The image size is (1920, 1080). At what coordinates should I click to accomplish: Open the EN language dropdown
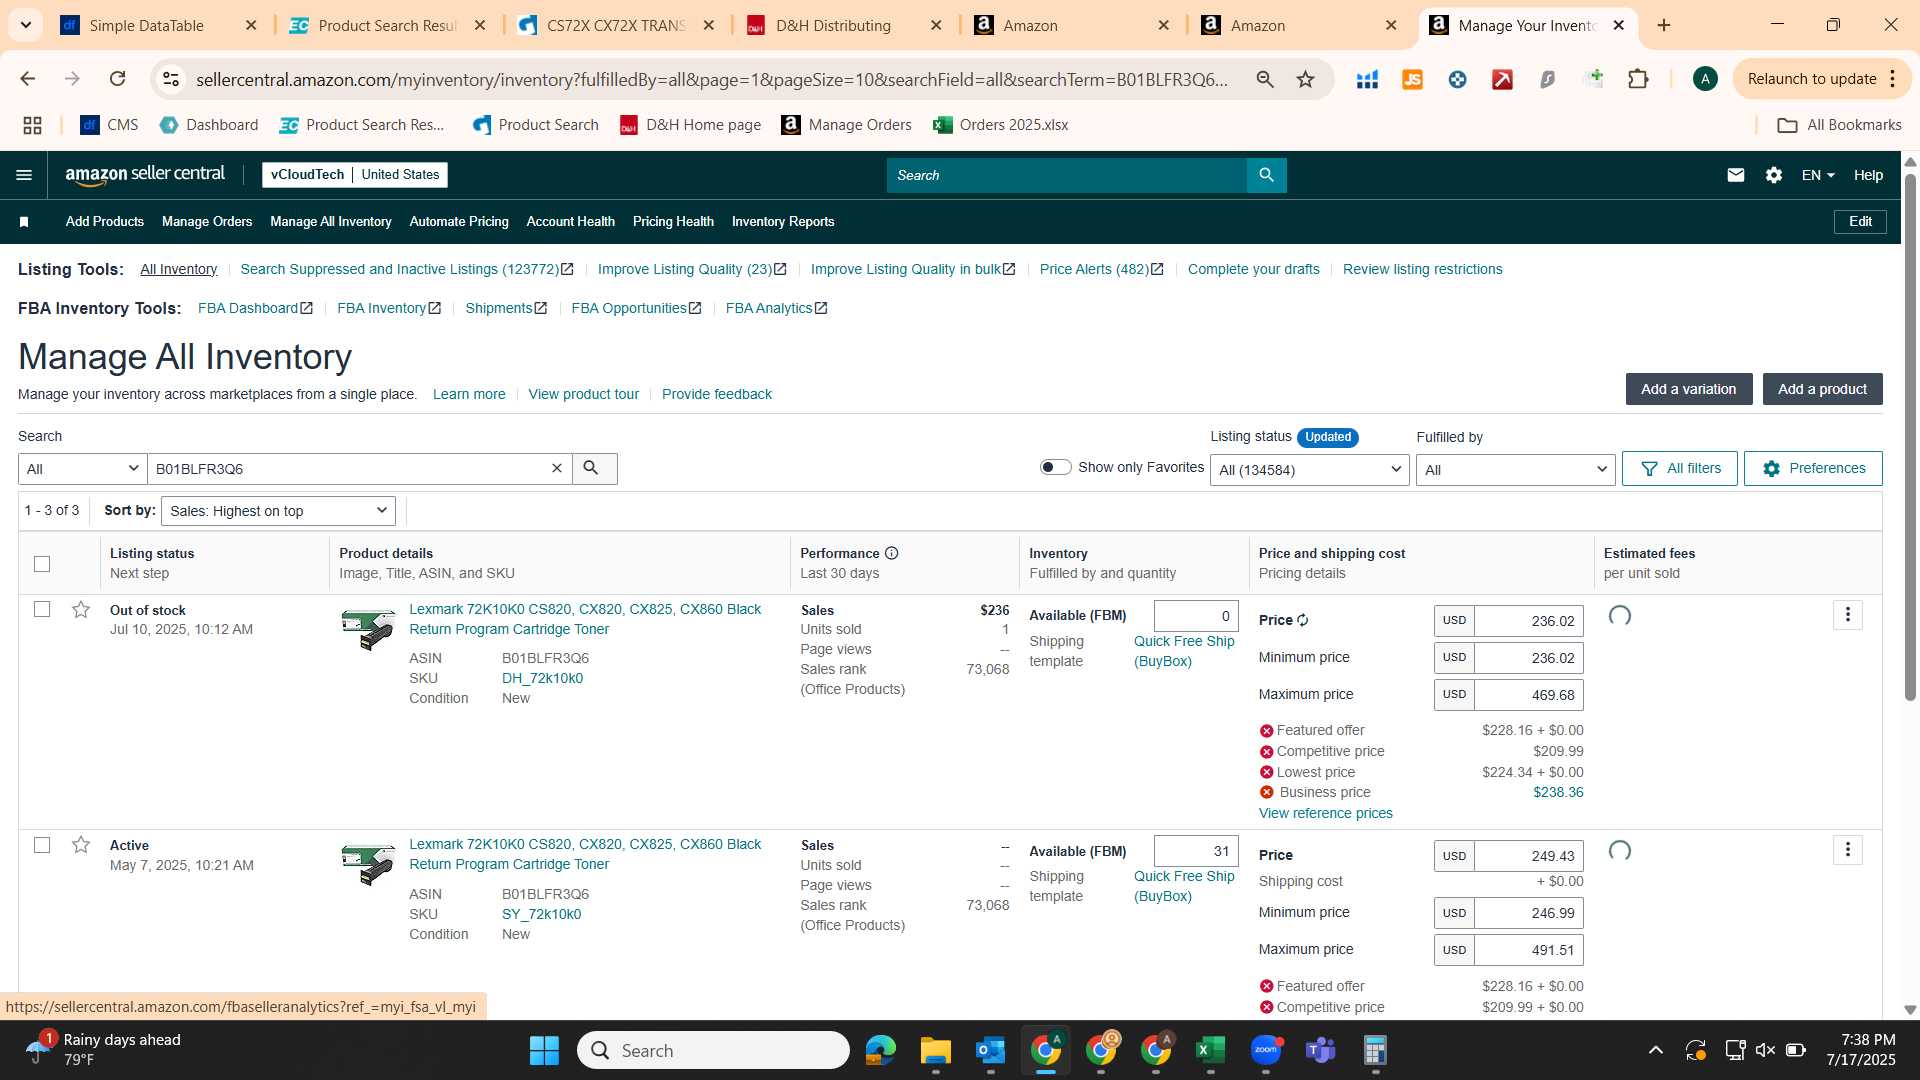[x=1817, y=175]
